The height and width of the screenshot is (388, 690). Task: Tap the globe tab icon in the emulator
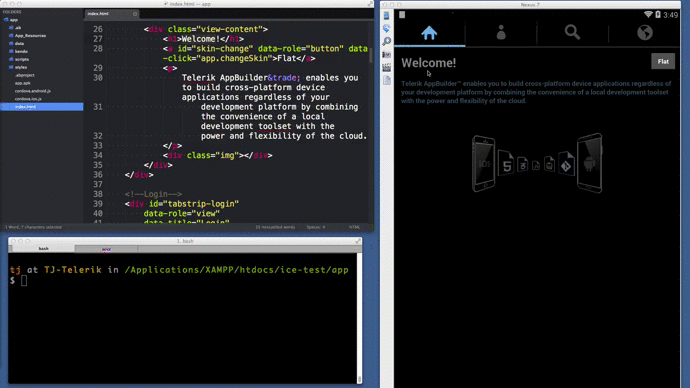(645, 33)
